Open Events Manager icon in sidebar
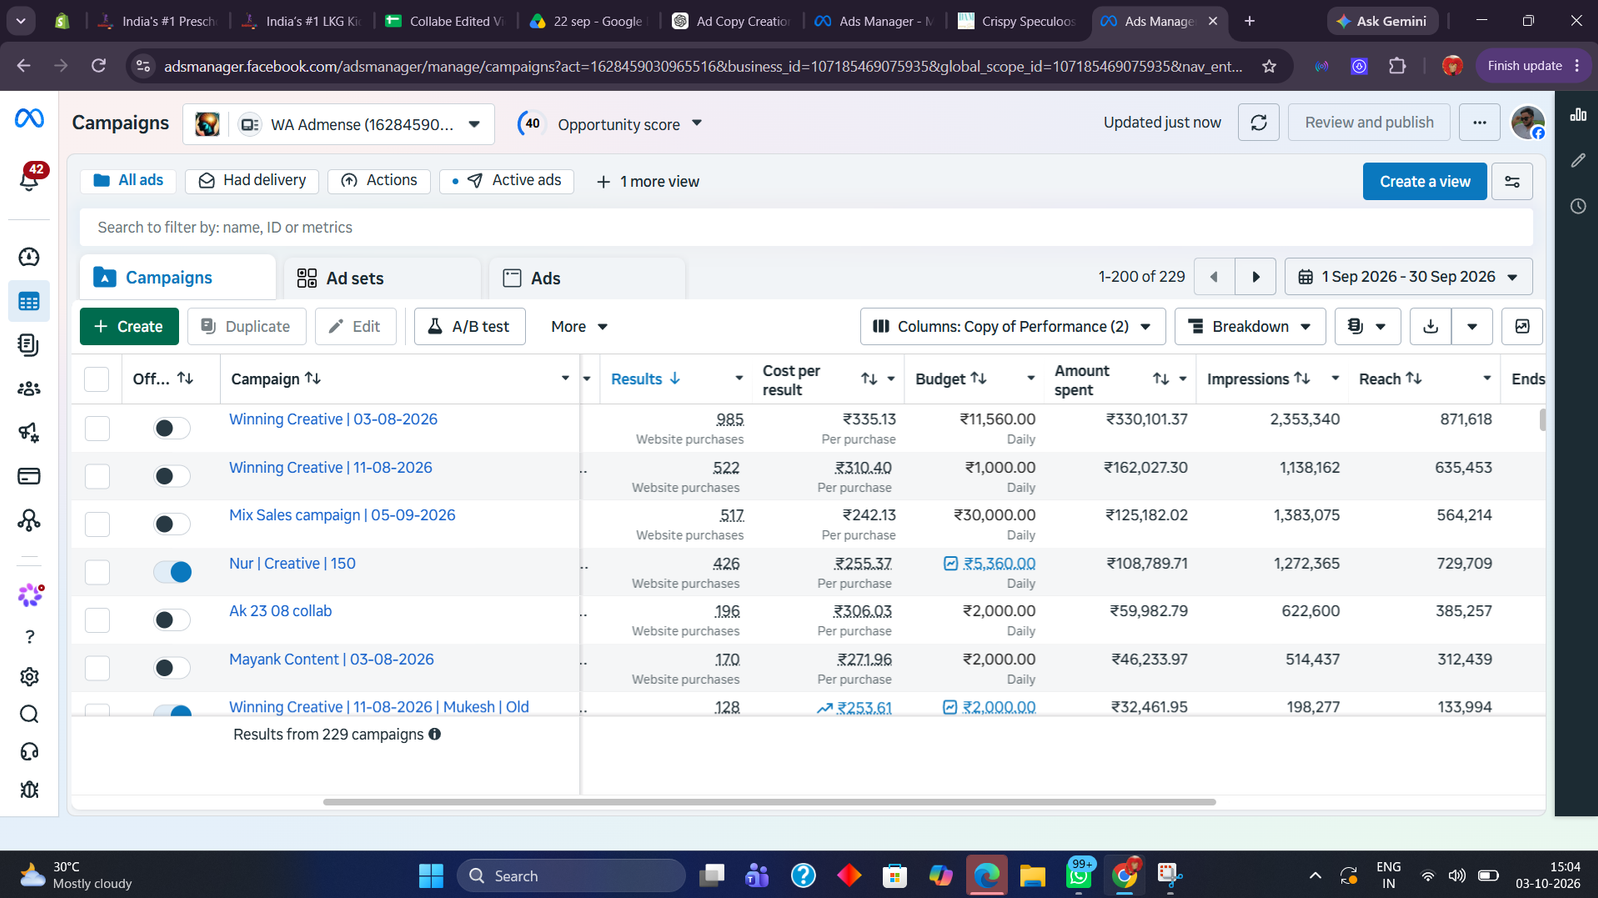1598x898 pixels. point(29,521)
